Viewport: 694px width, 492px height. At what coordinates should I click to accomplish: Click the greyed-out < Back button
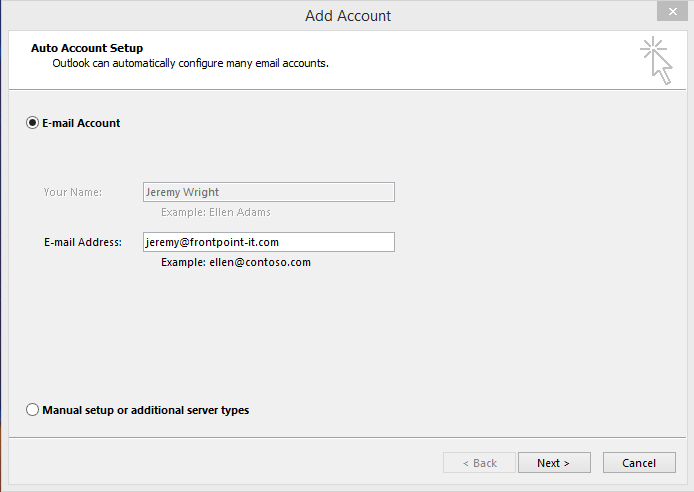coord(479,463)
